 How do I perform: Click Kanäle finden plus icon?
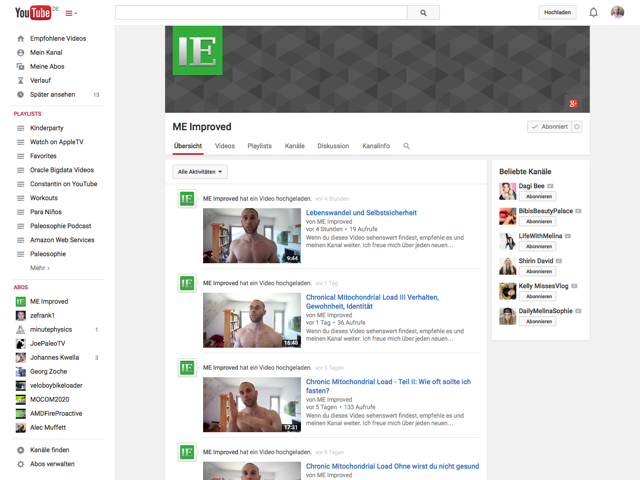pyautogui.click(x=20, y=450)
